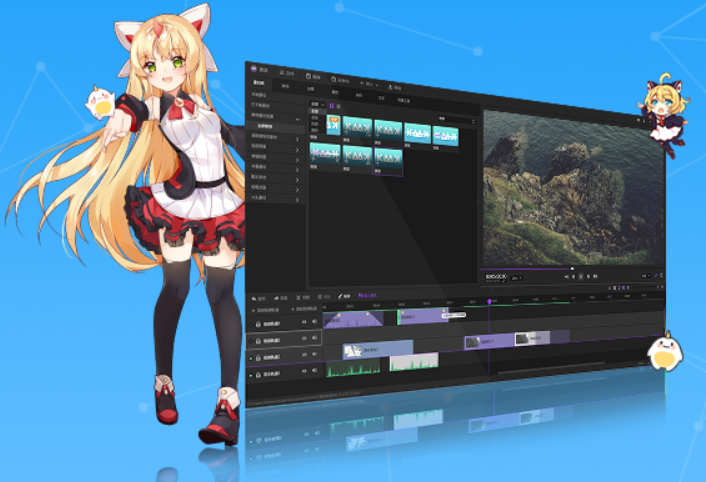Click the save icon (floppy disk) in the top toolbar
This screenshot has height=482, width=706.
308,76
